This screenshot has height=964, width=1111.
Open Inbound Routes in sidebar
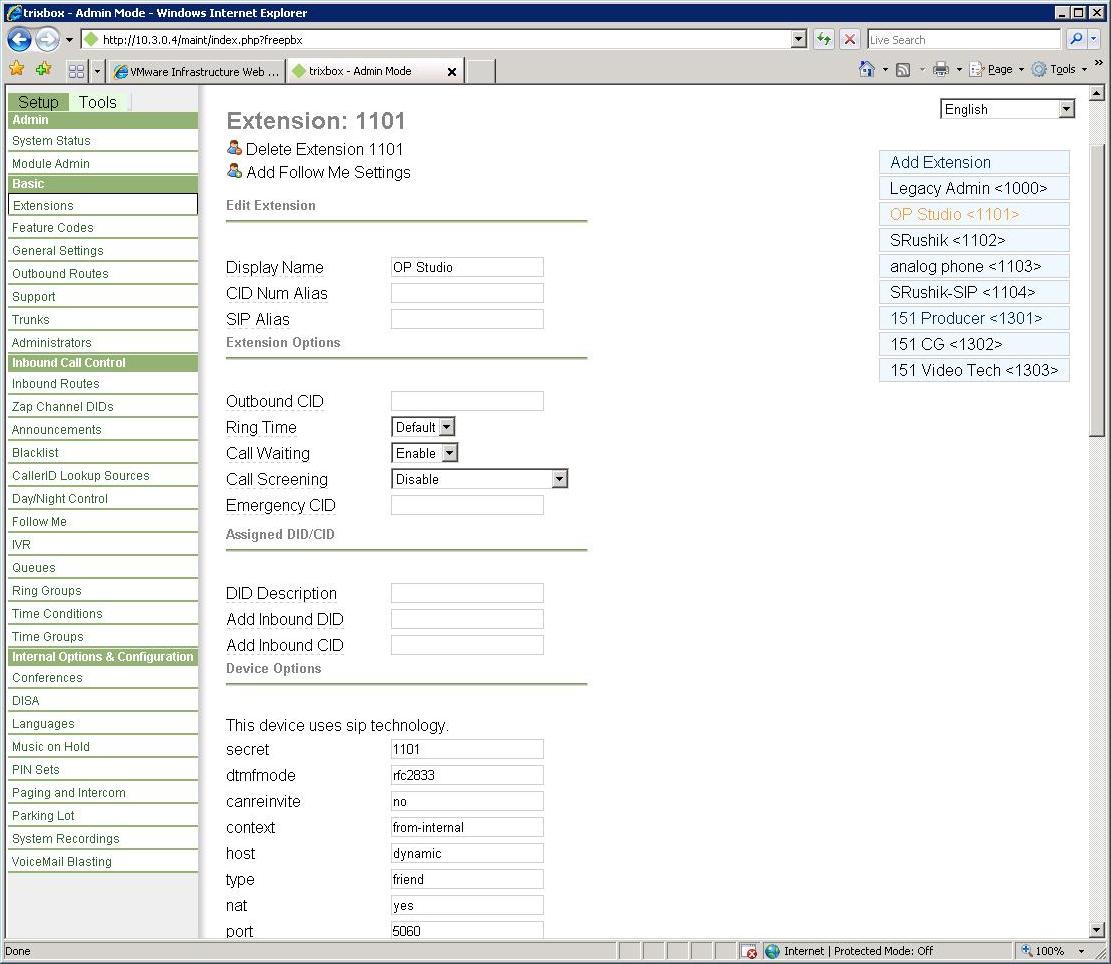103,383
